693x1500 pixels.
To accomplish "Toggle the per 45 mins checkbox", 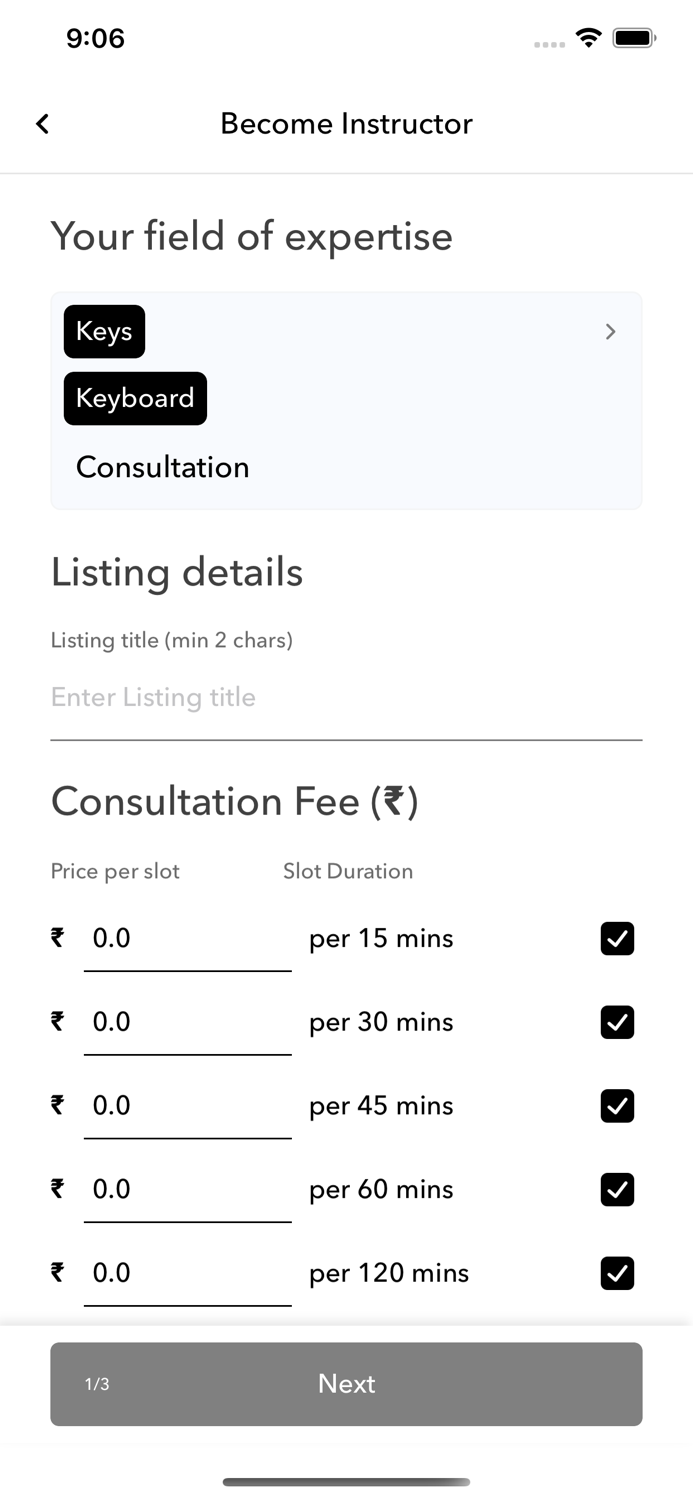I will (x=617, y=1106).
